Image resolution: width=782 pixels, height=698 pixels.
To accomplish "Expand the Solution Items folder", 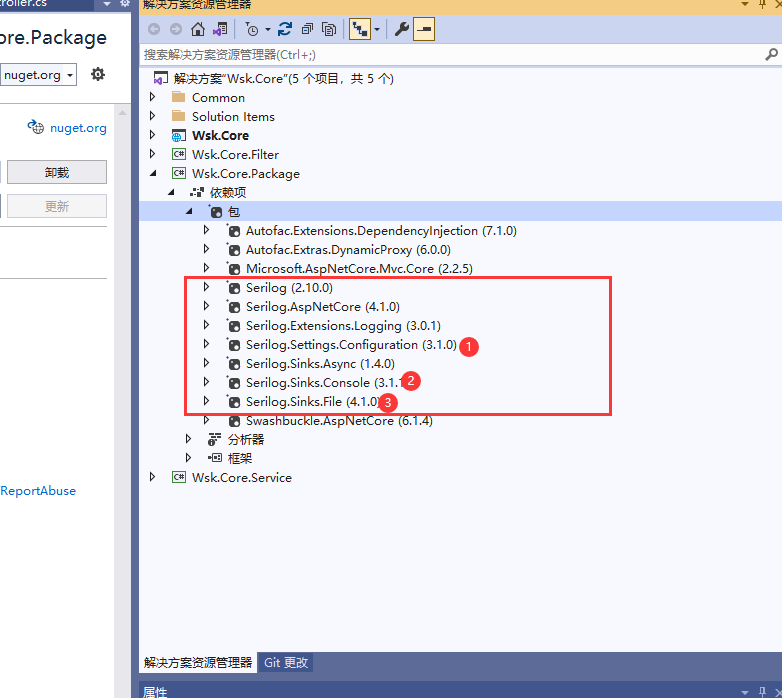I will click(153, 116).
